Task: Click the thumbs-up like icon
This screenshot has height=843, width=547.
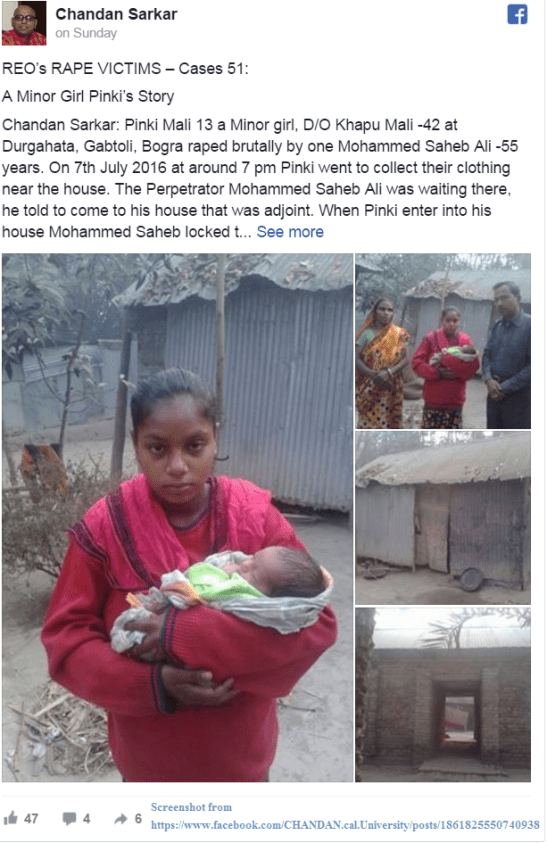Action: tap(10, 818)
